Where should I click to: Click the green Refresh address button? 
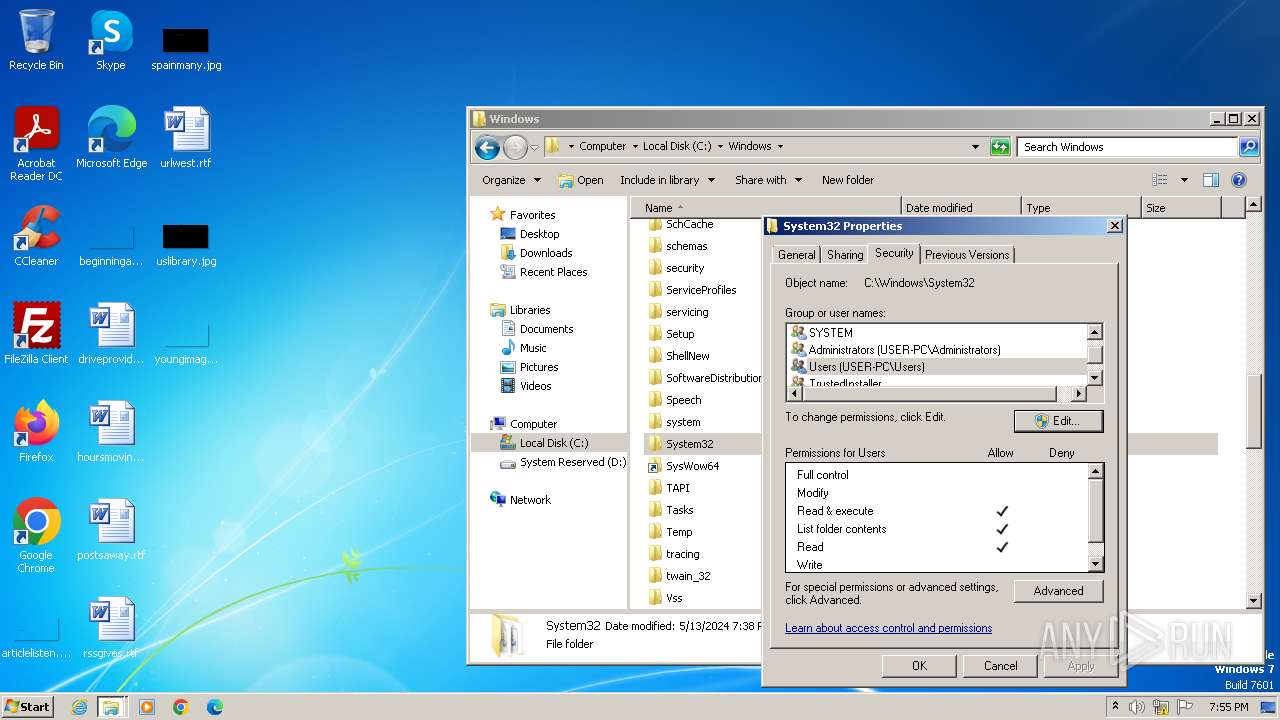tap(1000, 147)
